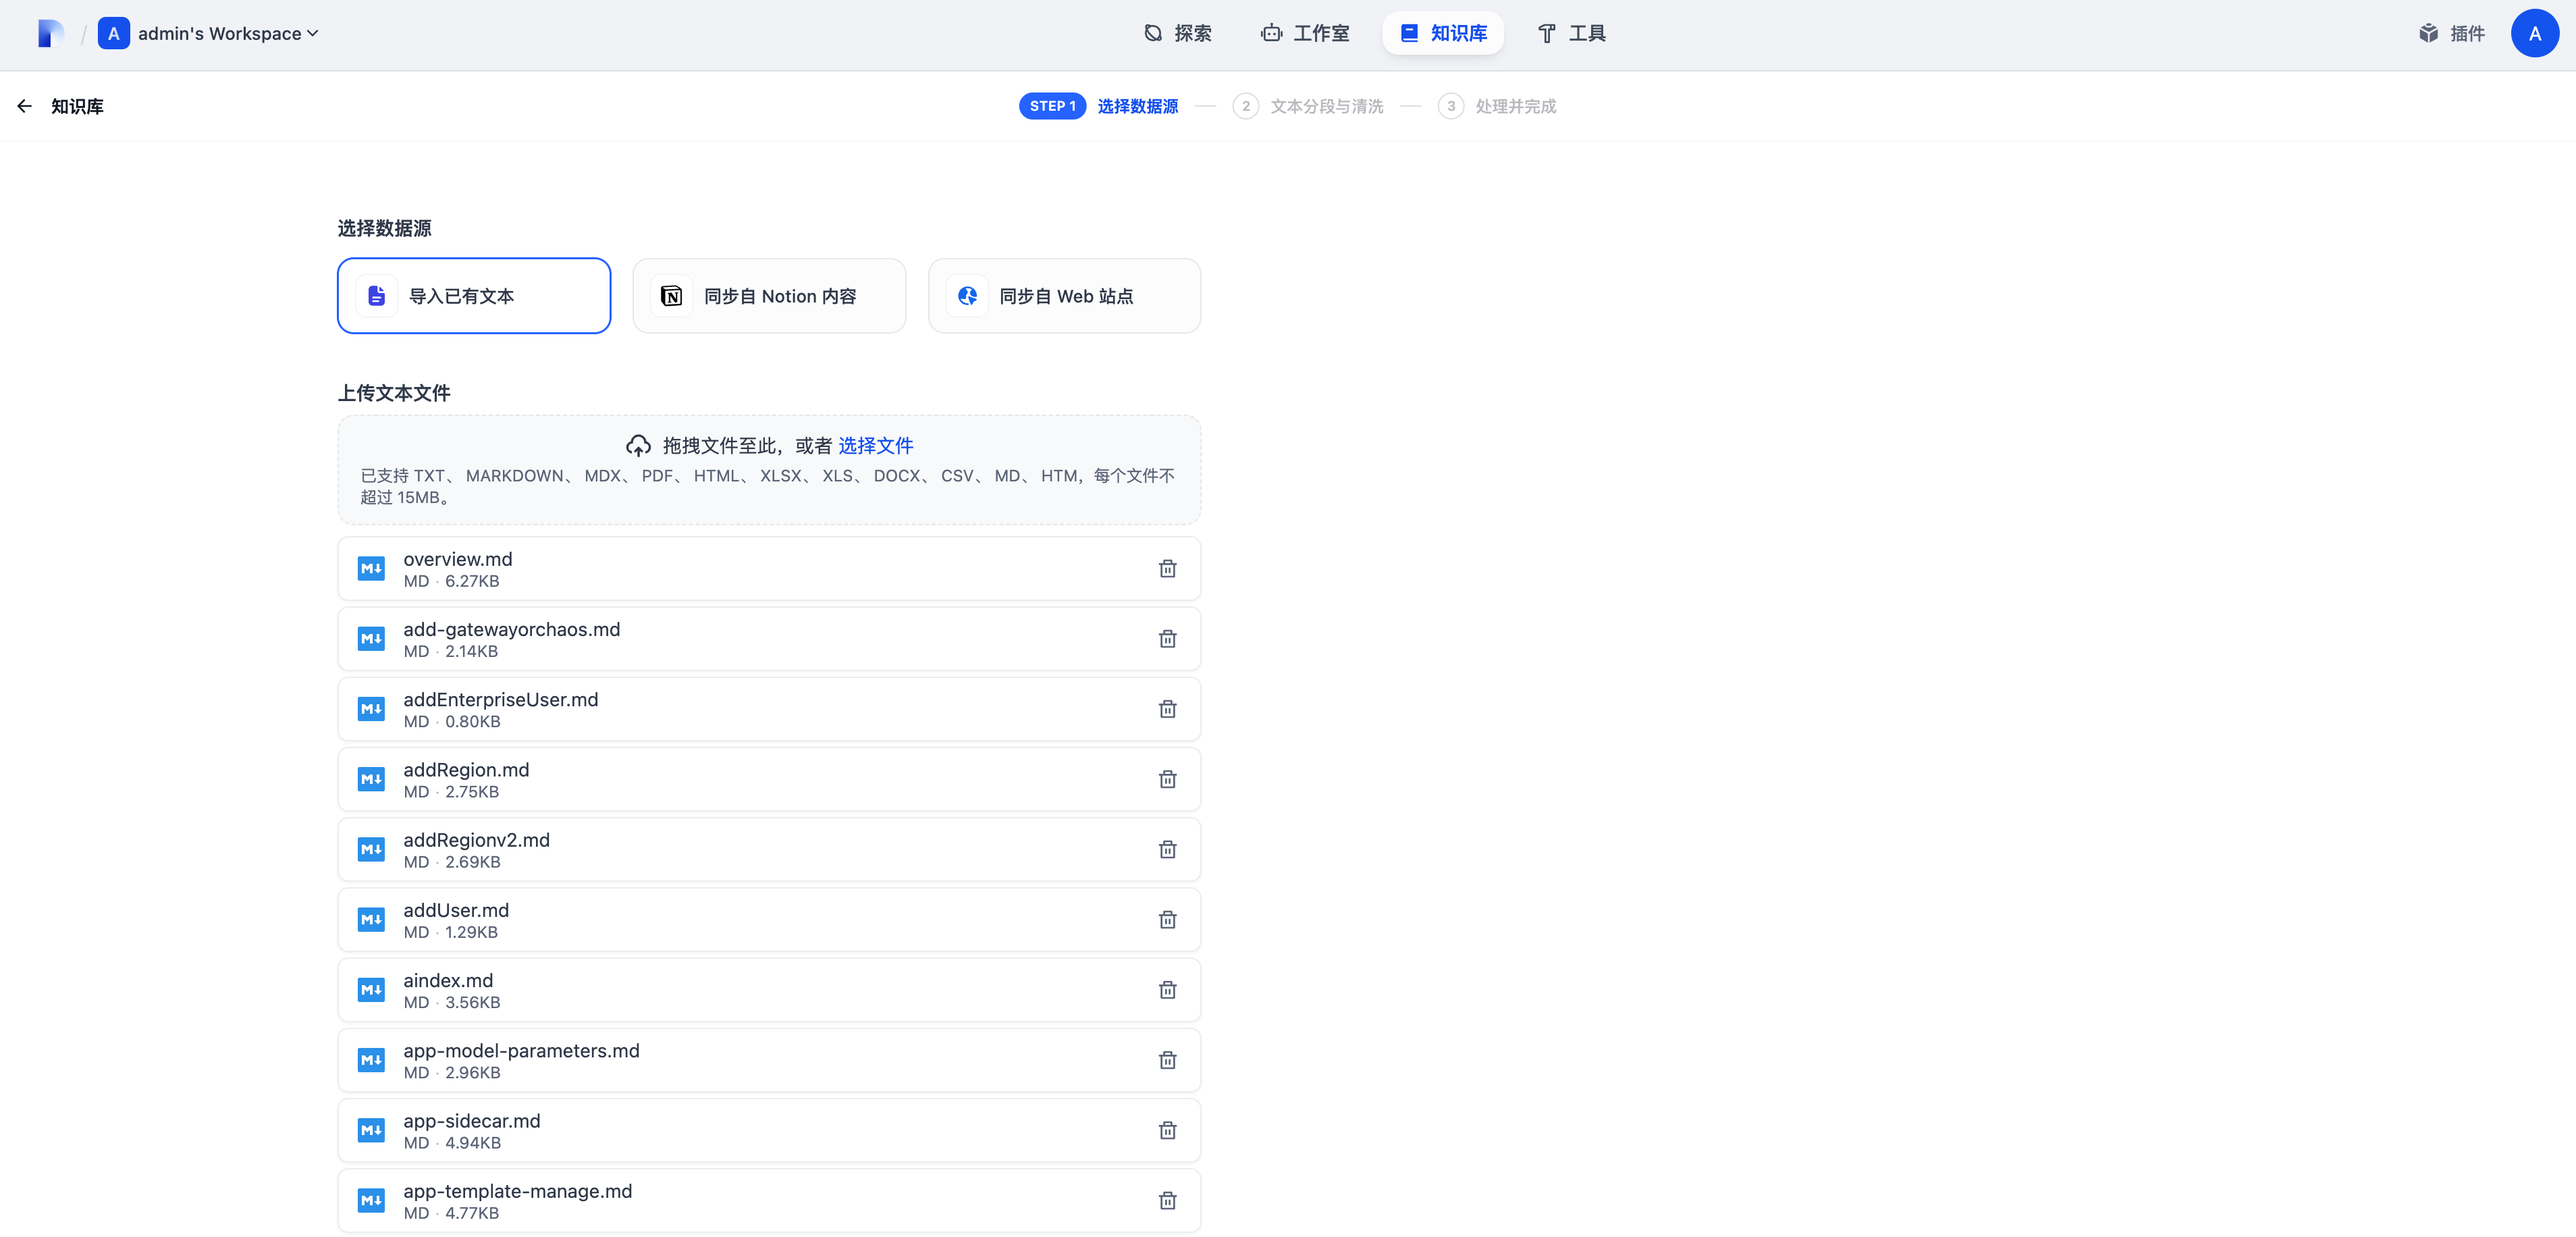Choose 同步自 Web 站点 data source
This screenshot has width=2576, height=1237.
click(x=1064, y=296)
